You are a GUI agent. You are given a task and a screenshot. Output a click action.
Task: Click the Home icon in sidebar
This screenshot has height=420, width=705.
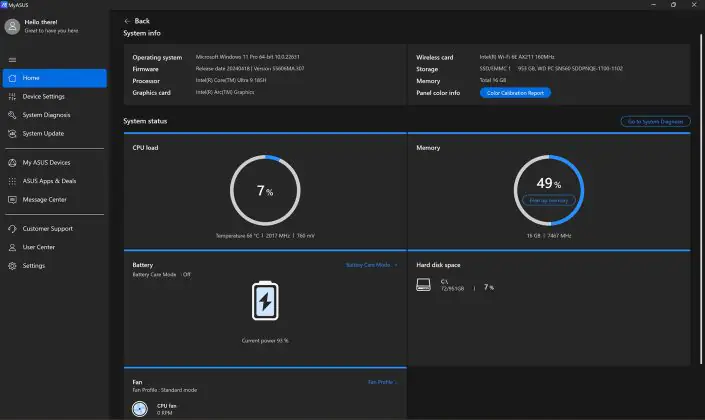coord(12,78)
